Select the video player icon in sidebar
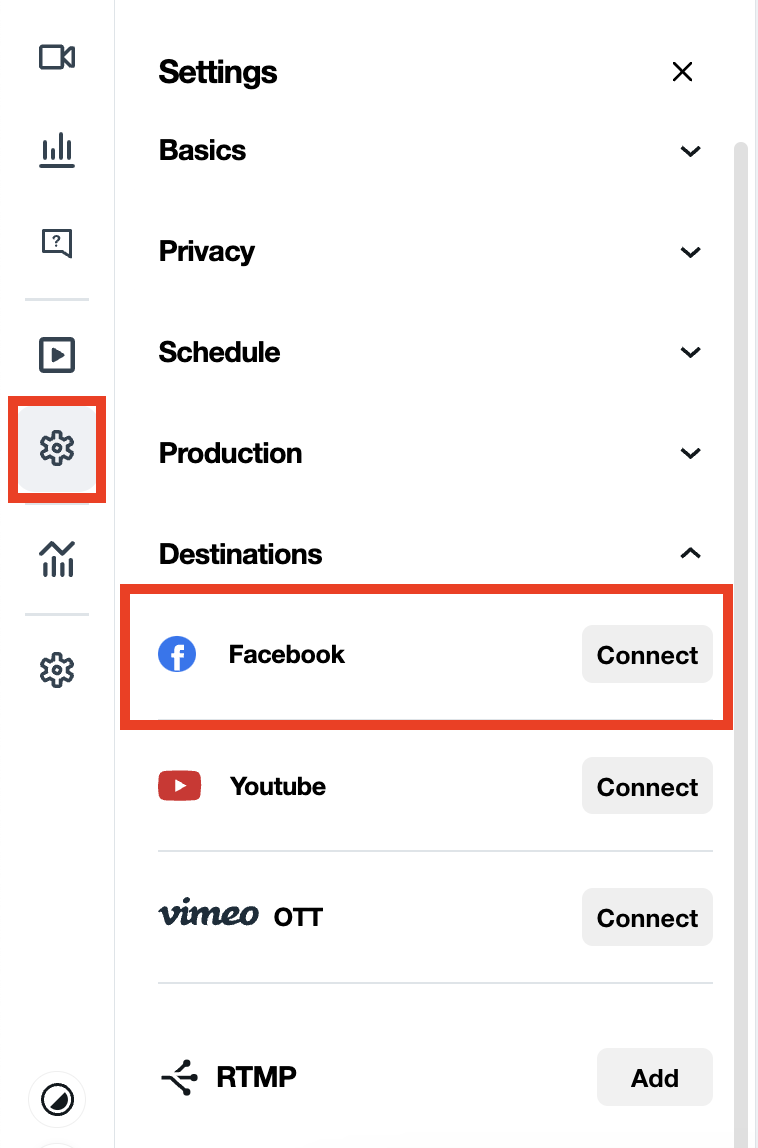Viewport: 758px width, 1148px height. (57, 355)
